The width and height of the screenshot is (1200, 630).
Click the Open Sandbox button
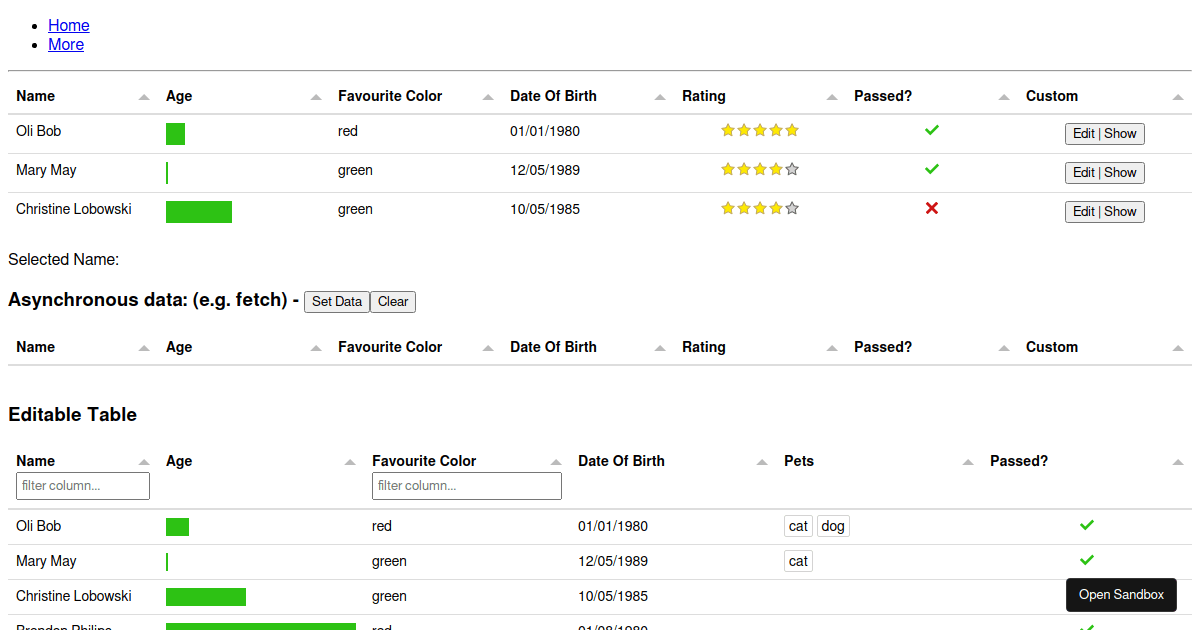tap(1121, 595)
